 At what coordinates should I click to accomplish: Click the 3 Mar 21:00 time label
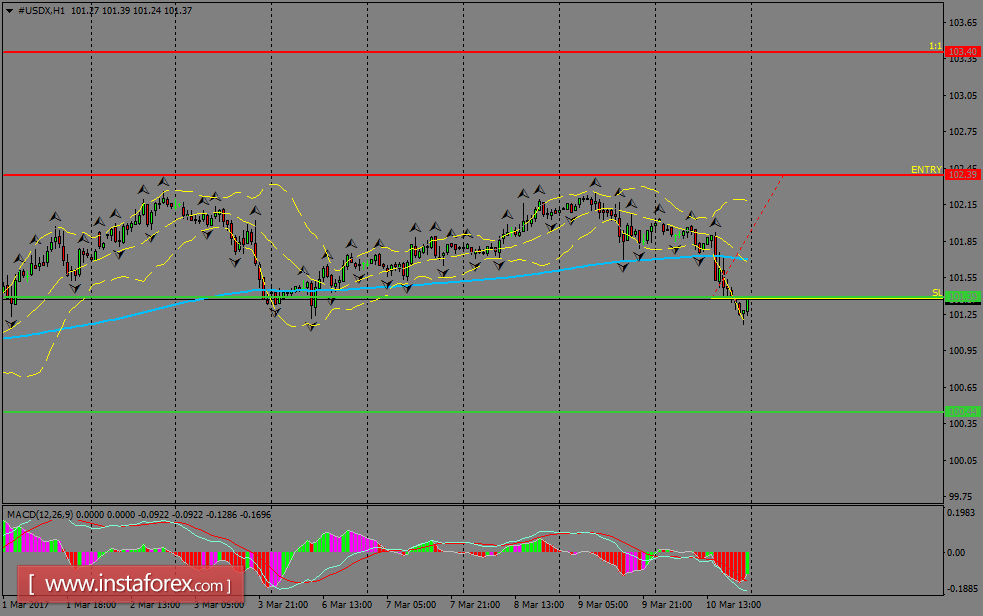283,605
